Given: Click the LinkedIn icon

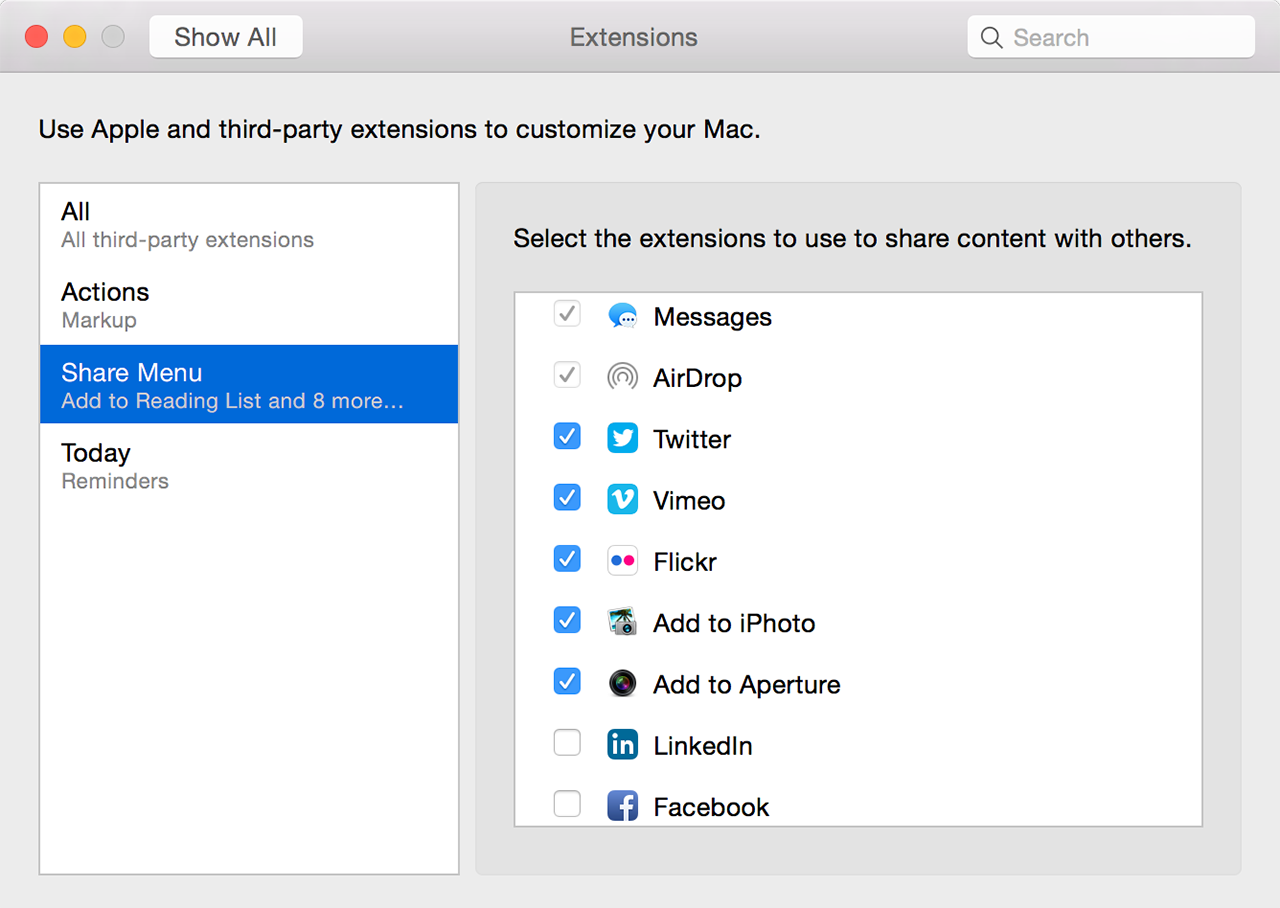Looking at the screenshot, I should (622, 744).
